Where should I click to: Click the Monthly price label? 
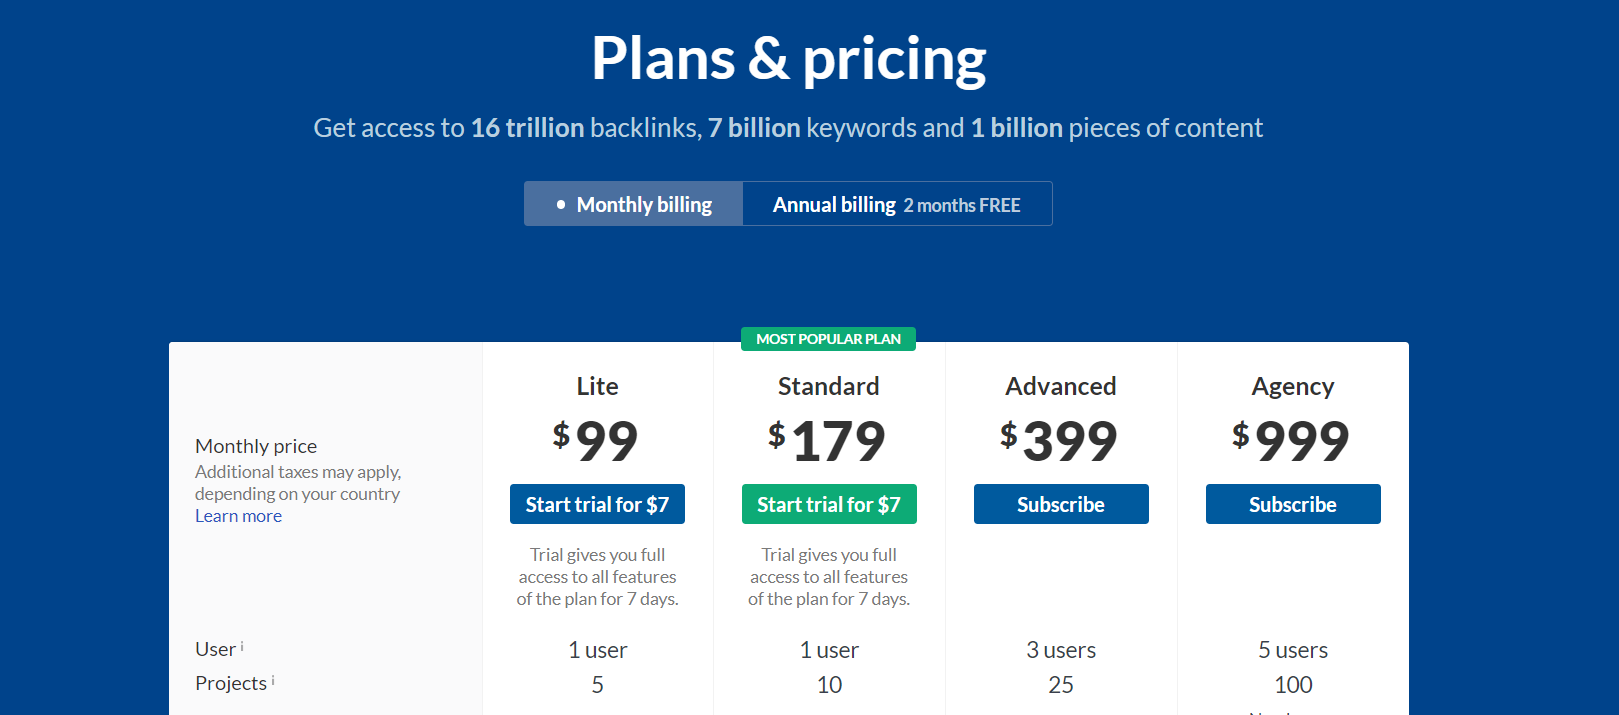click(x=256, y=445)
